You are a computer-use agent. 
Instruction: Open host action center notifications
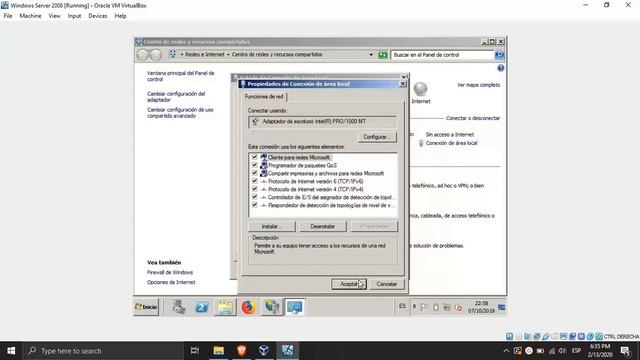point(625,351)
